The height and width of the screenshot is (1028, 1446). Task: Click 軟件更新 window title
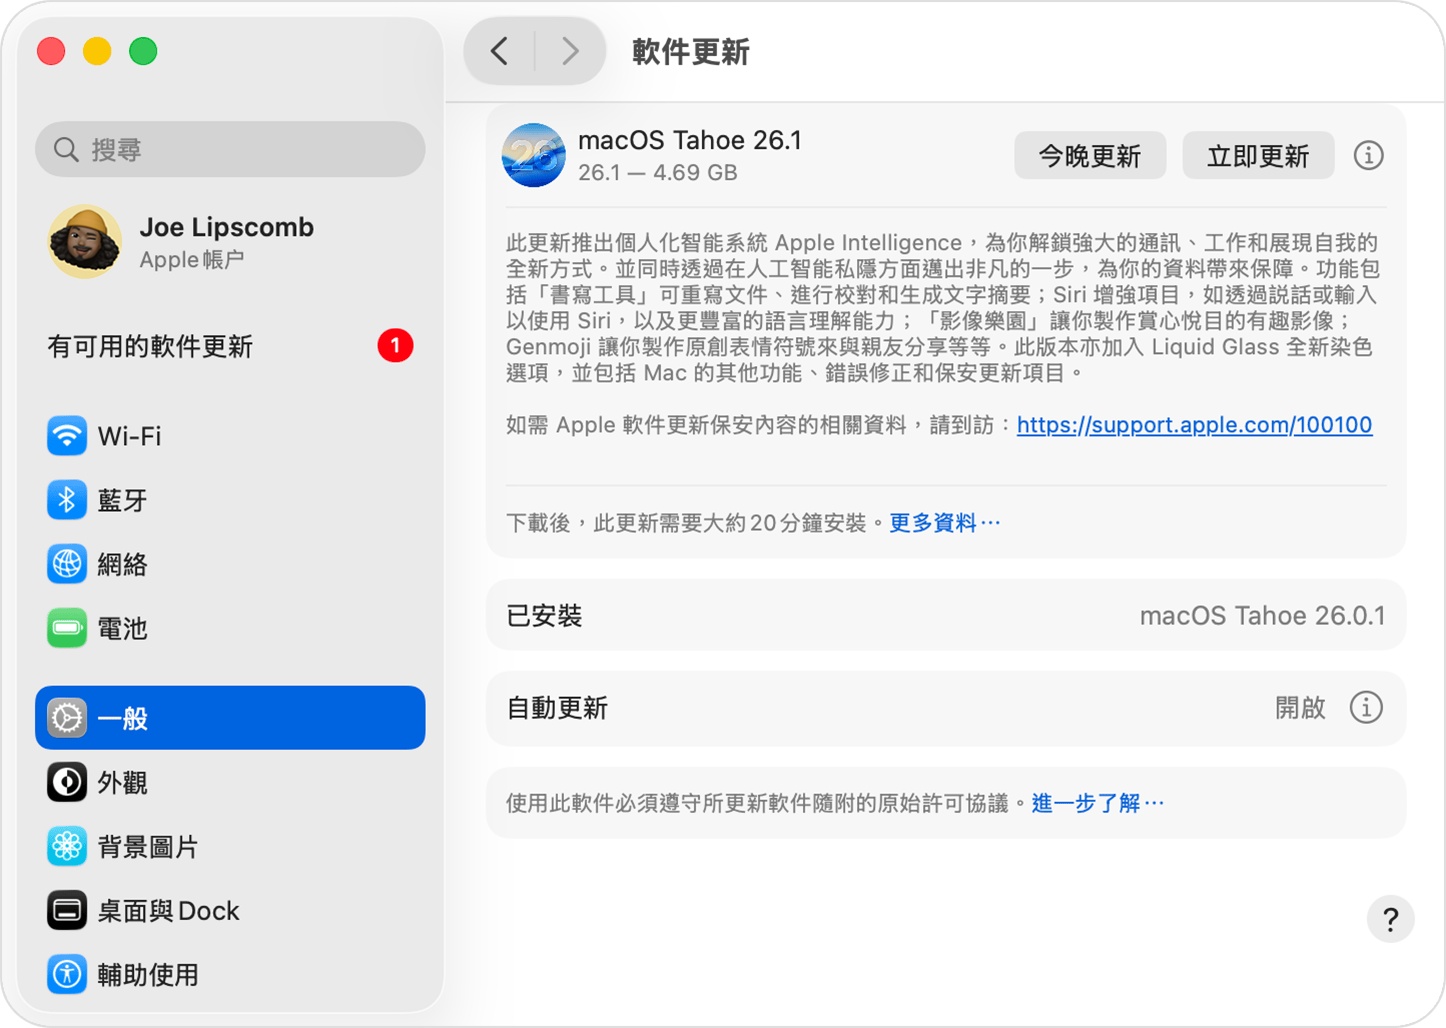(690, 51)
